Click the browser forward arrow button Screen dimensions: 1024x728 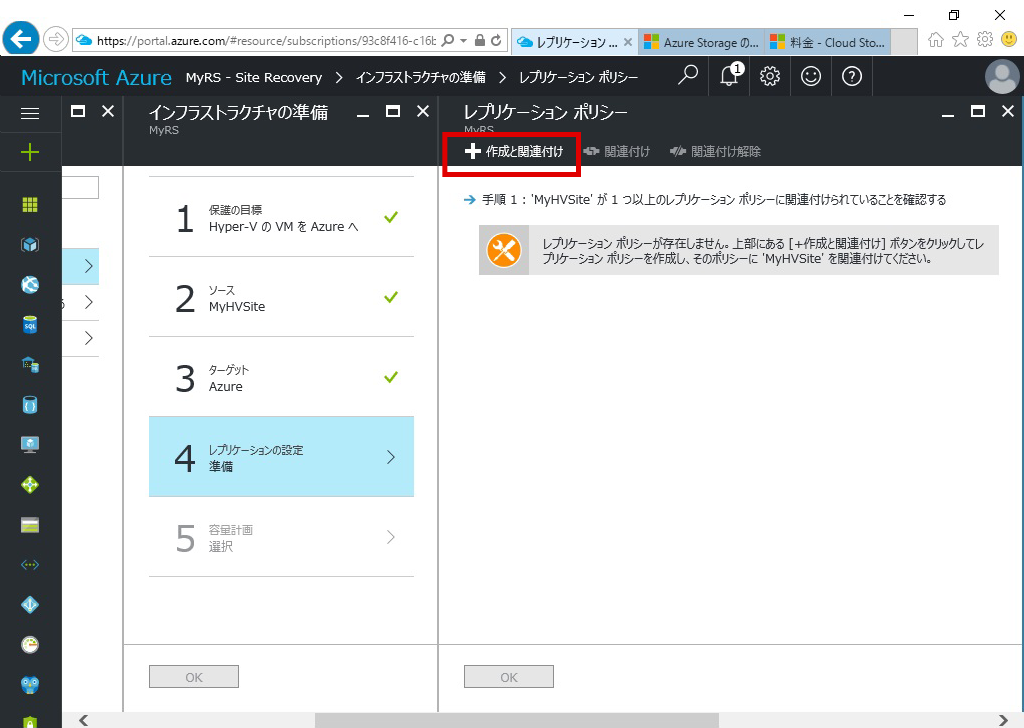tap(56, 40)
